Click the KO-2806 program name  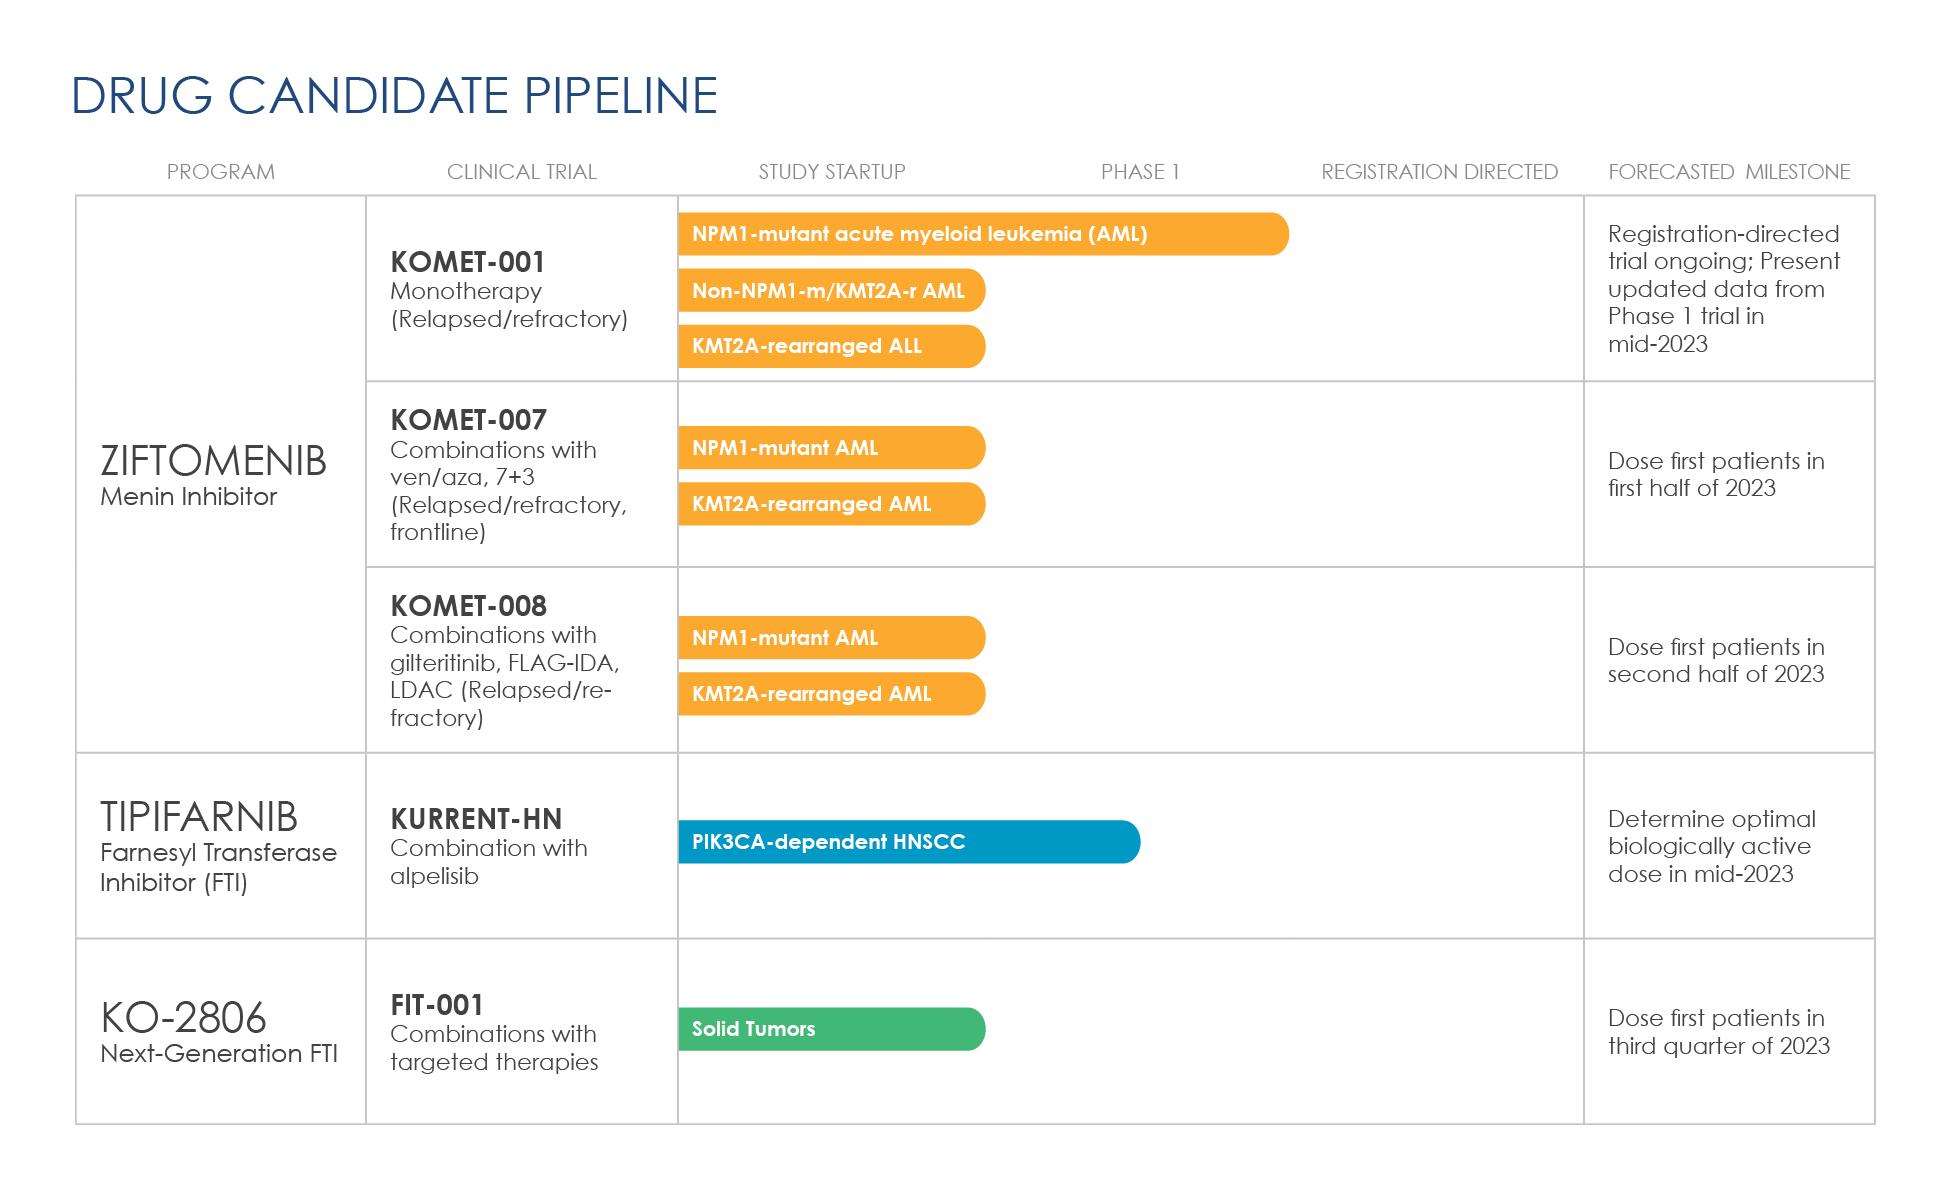(183, 1018)
